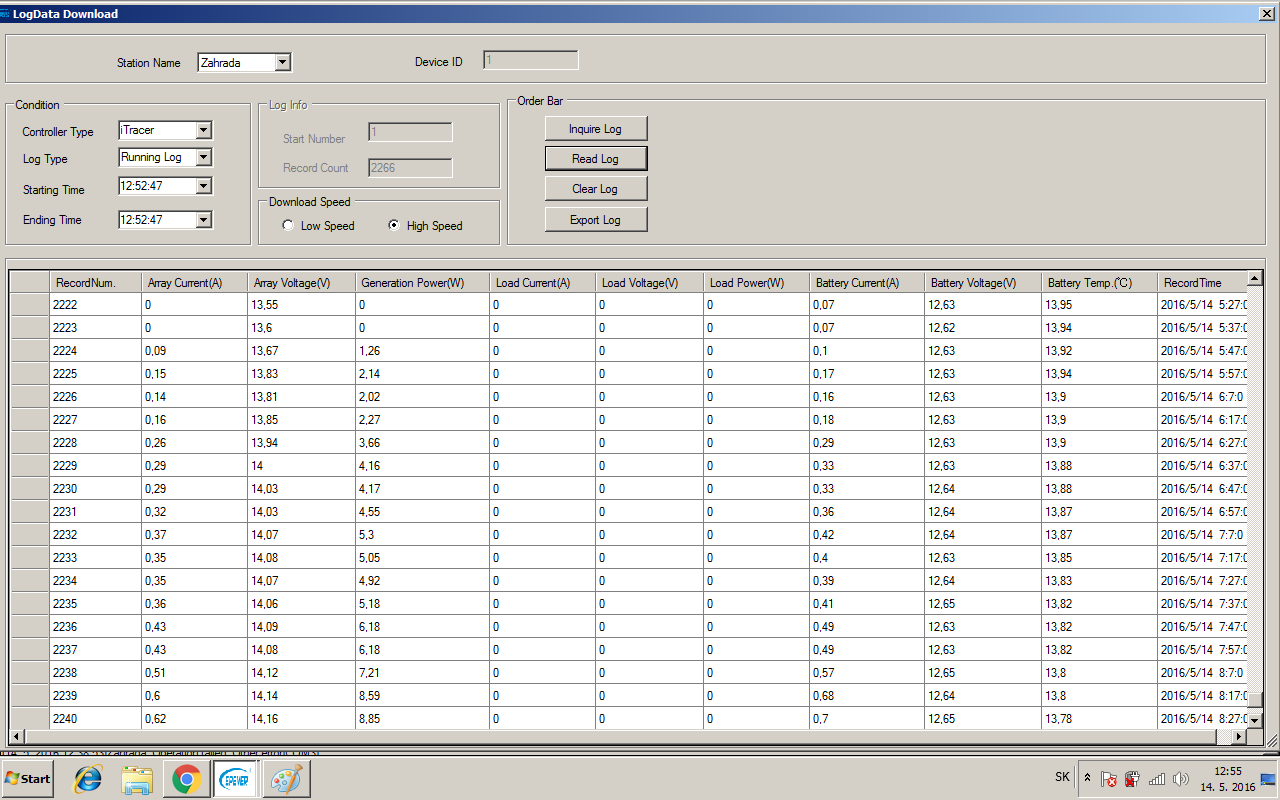The image size is (1280, 800).
Task: Show hidden tray icons with the chevron
Action: 1088,778
